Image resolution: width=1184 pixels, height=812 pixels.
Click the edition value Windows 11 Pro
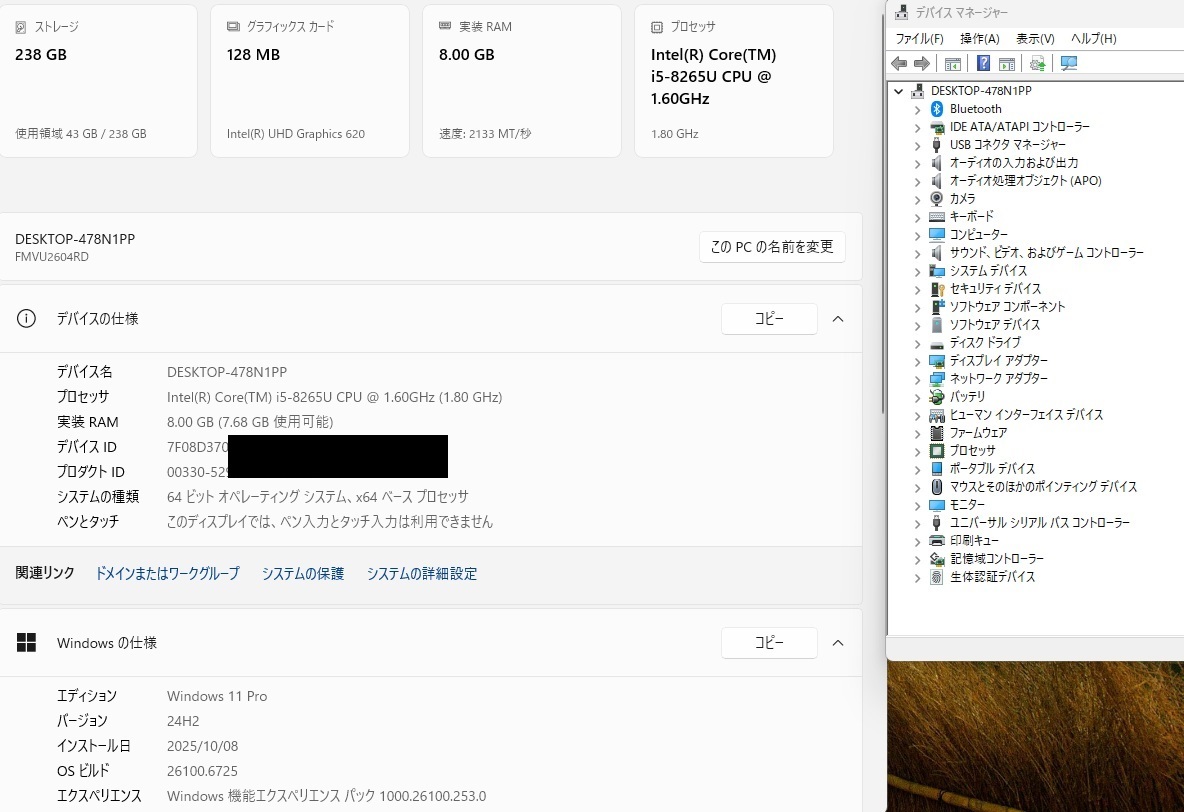(x=217, y=696)
